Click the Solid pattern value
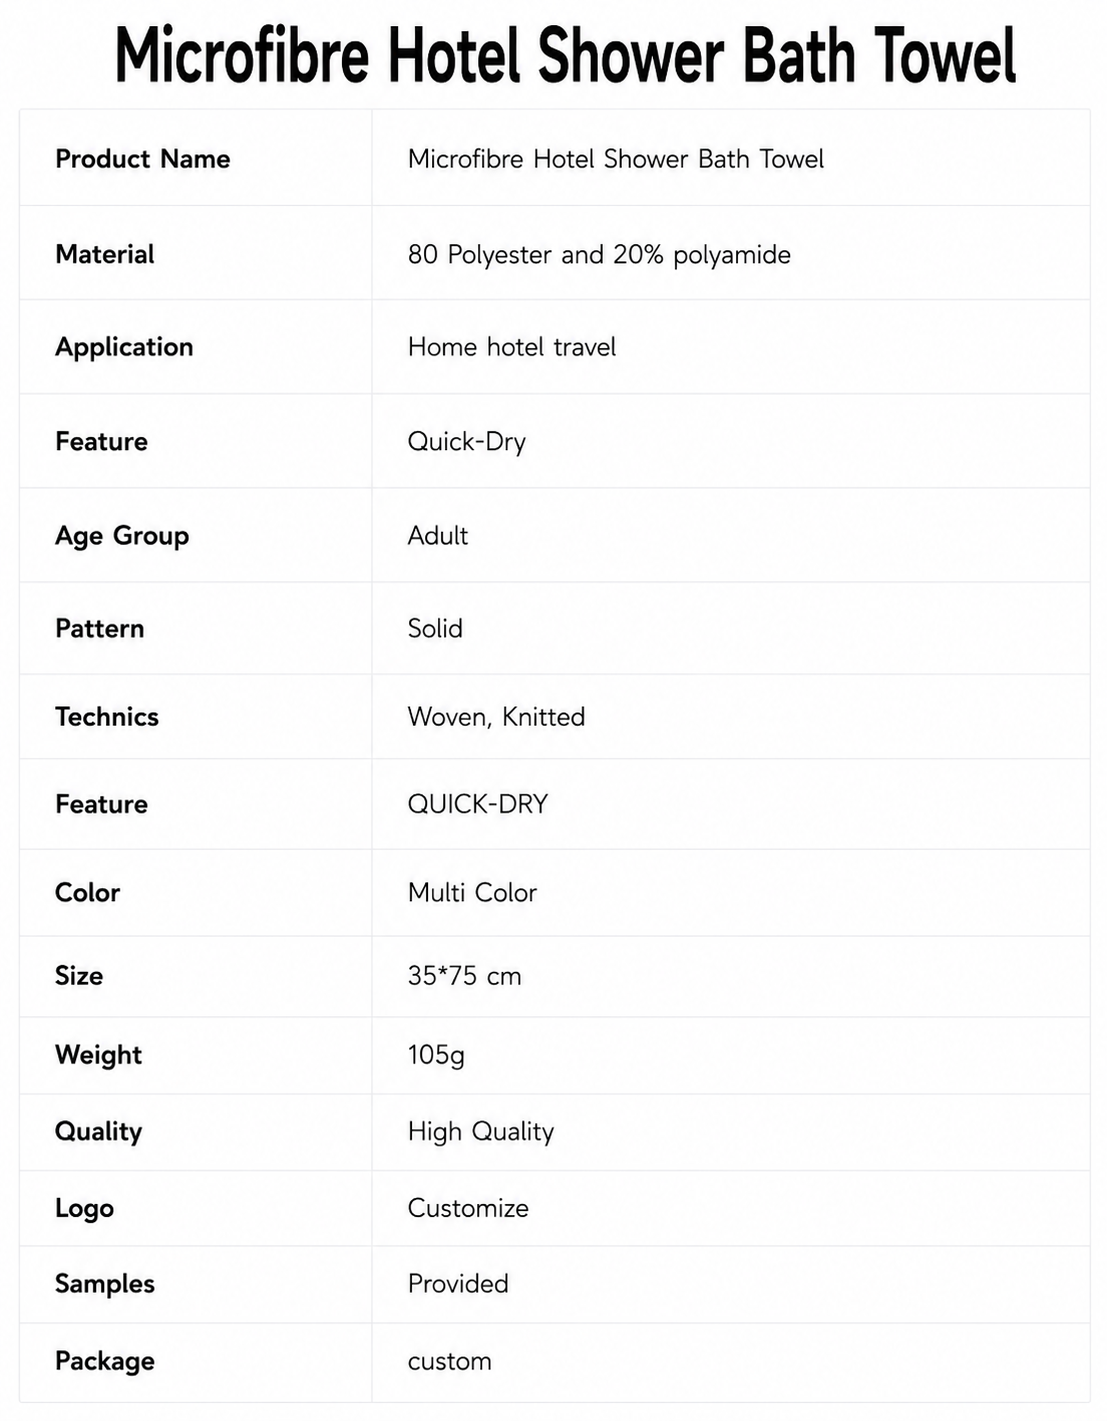Image resolution: width=1107 pixels, height=1421 pixels. pos(435,629)
